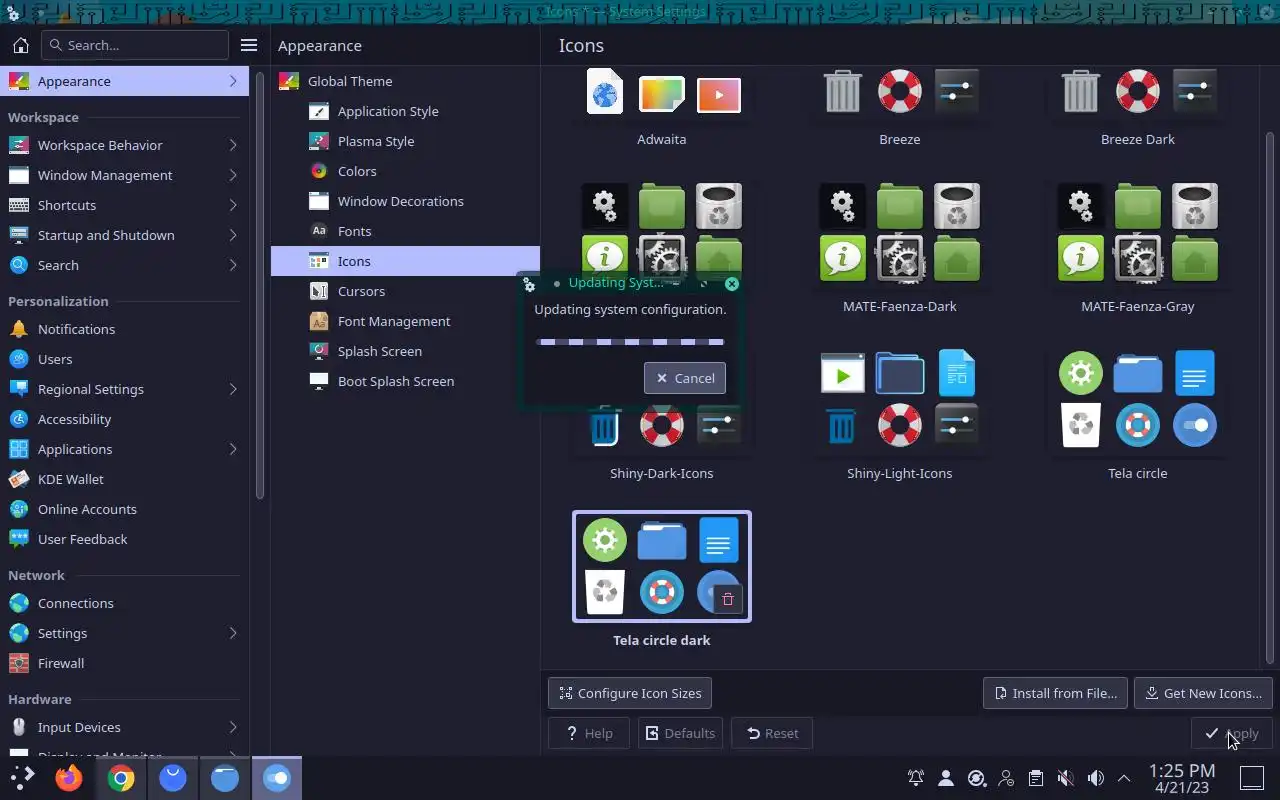Cancel the updating system configuration dialog

tap(685, 378)
